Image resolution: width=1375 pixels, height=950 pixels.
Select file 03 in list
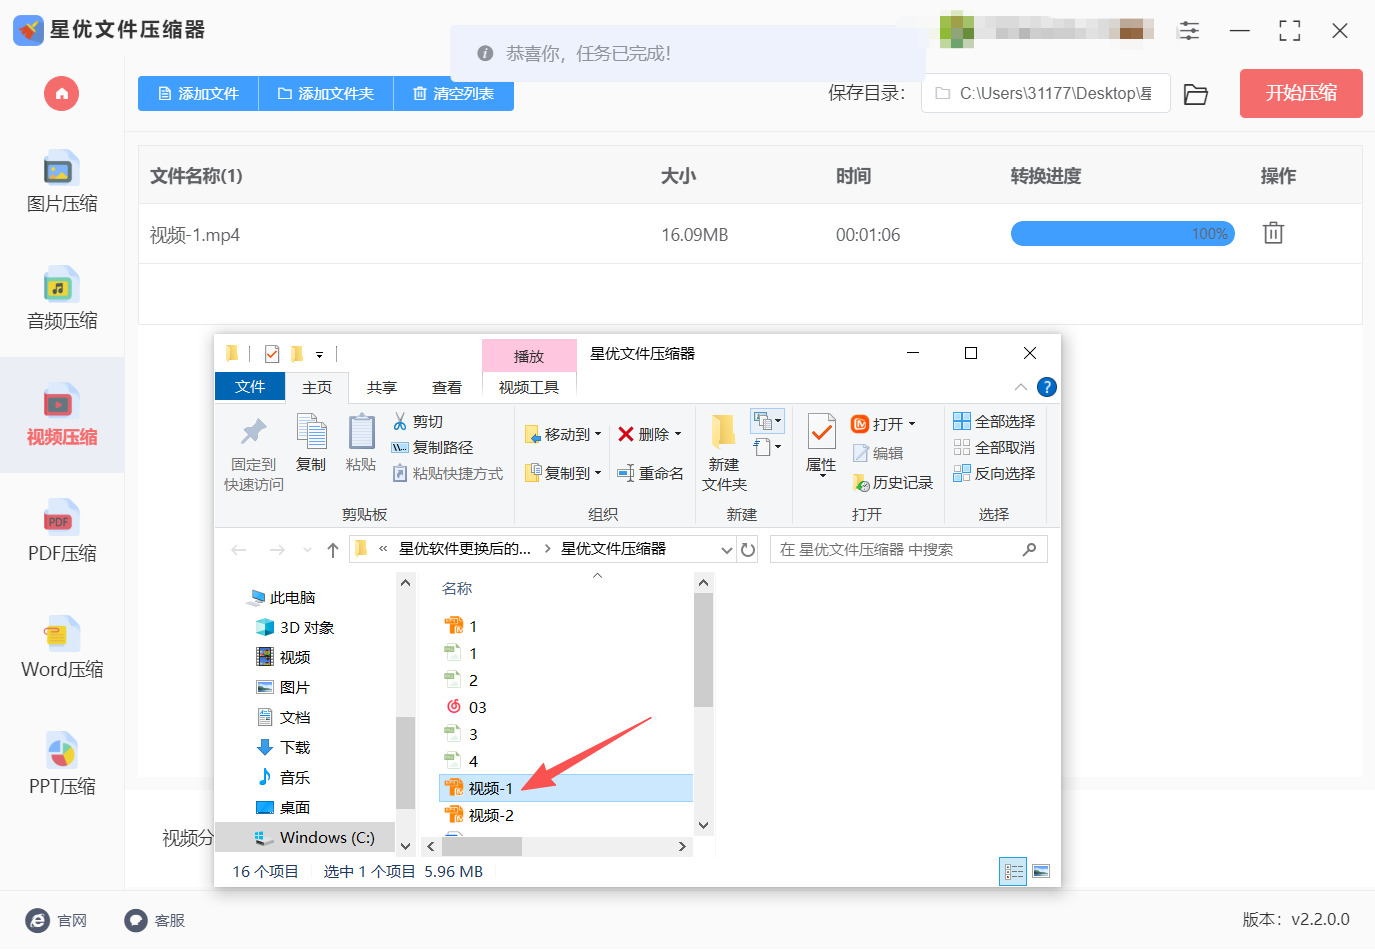coord(467,708)
